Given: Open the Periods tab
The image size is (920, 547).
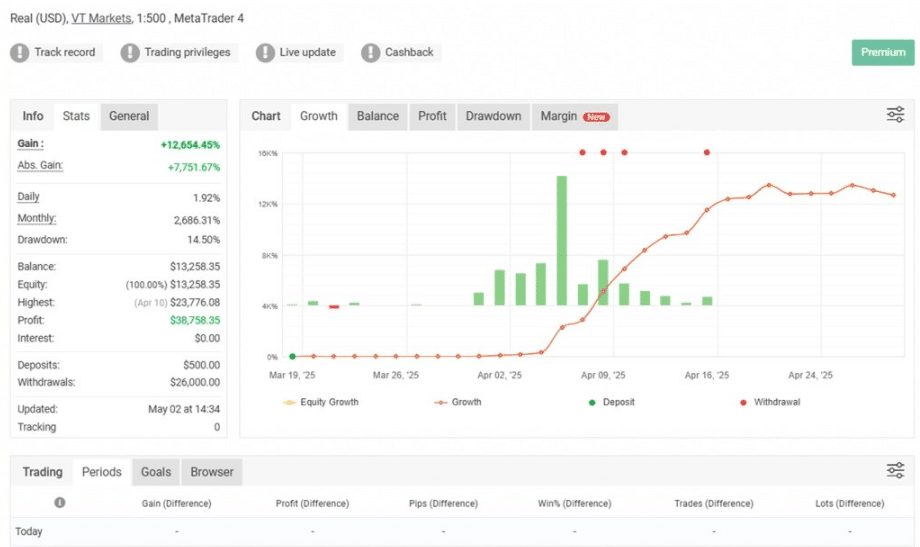Looking at the screenshot, I should coord(102,472).
